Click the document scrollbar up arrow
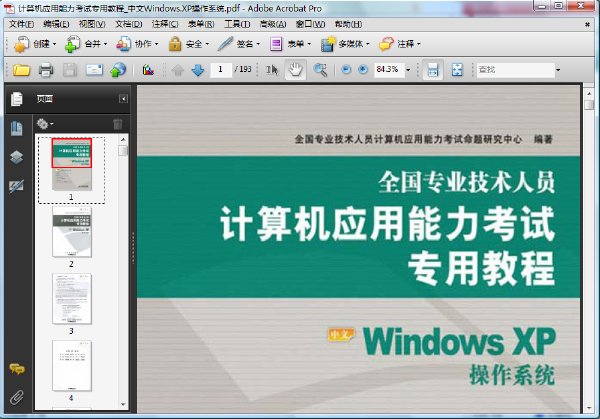600x419 pixels. click(589, 93)
